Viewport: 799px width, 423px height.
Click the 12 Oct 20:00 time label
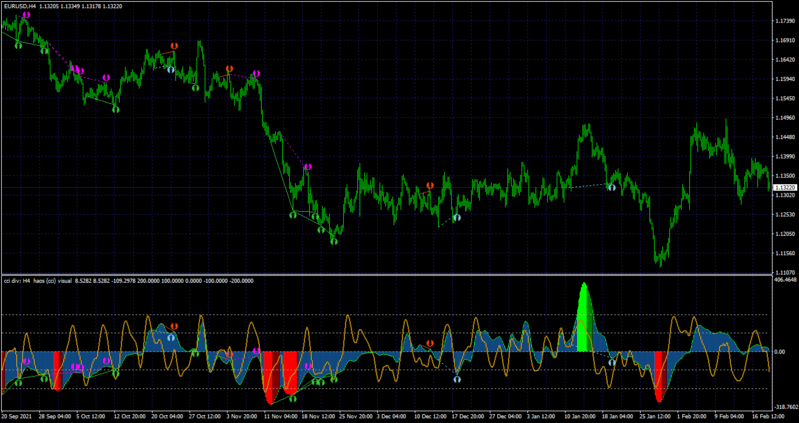[x=128, y=416]
